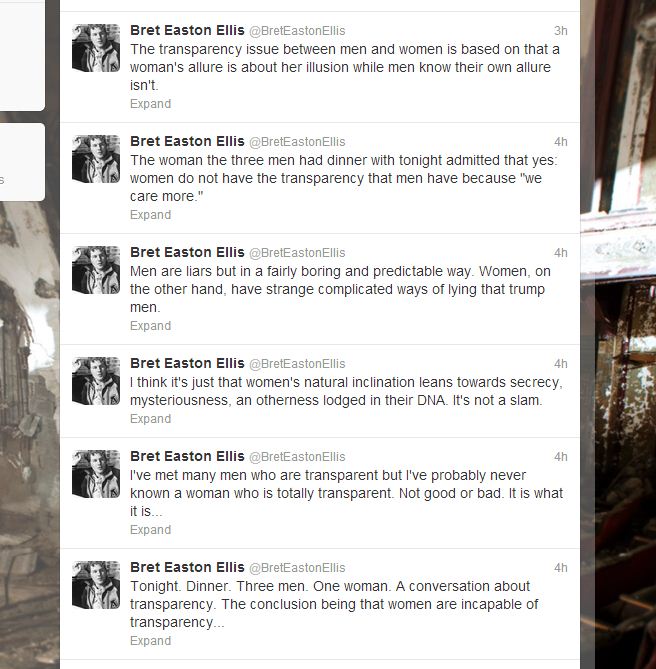Open Bret Easton Ellis name on top tweet
This screenshot has width=656, height=669.
click(187, 30)
